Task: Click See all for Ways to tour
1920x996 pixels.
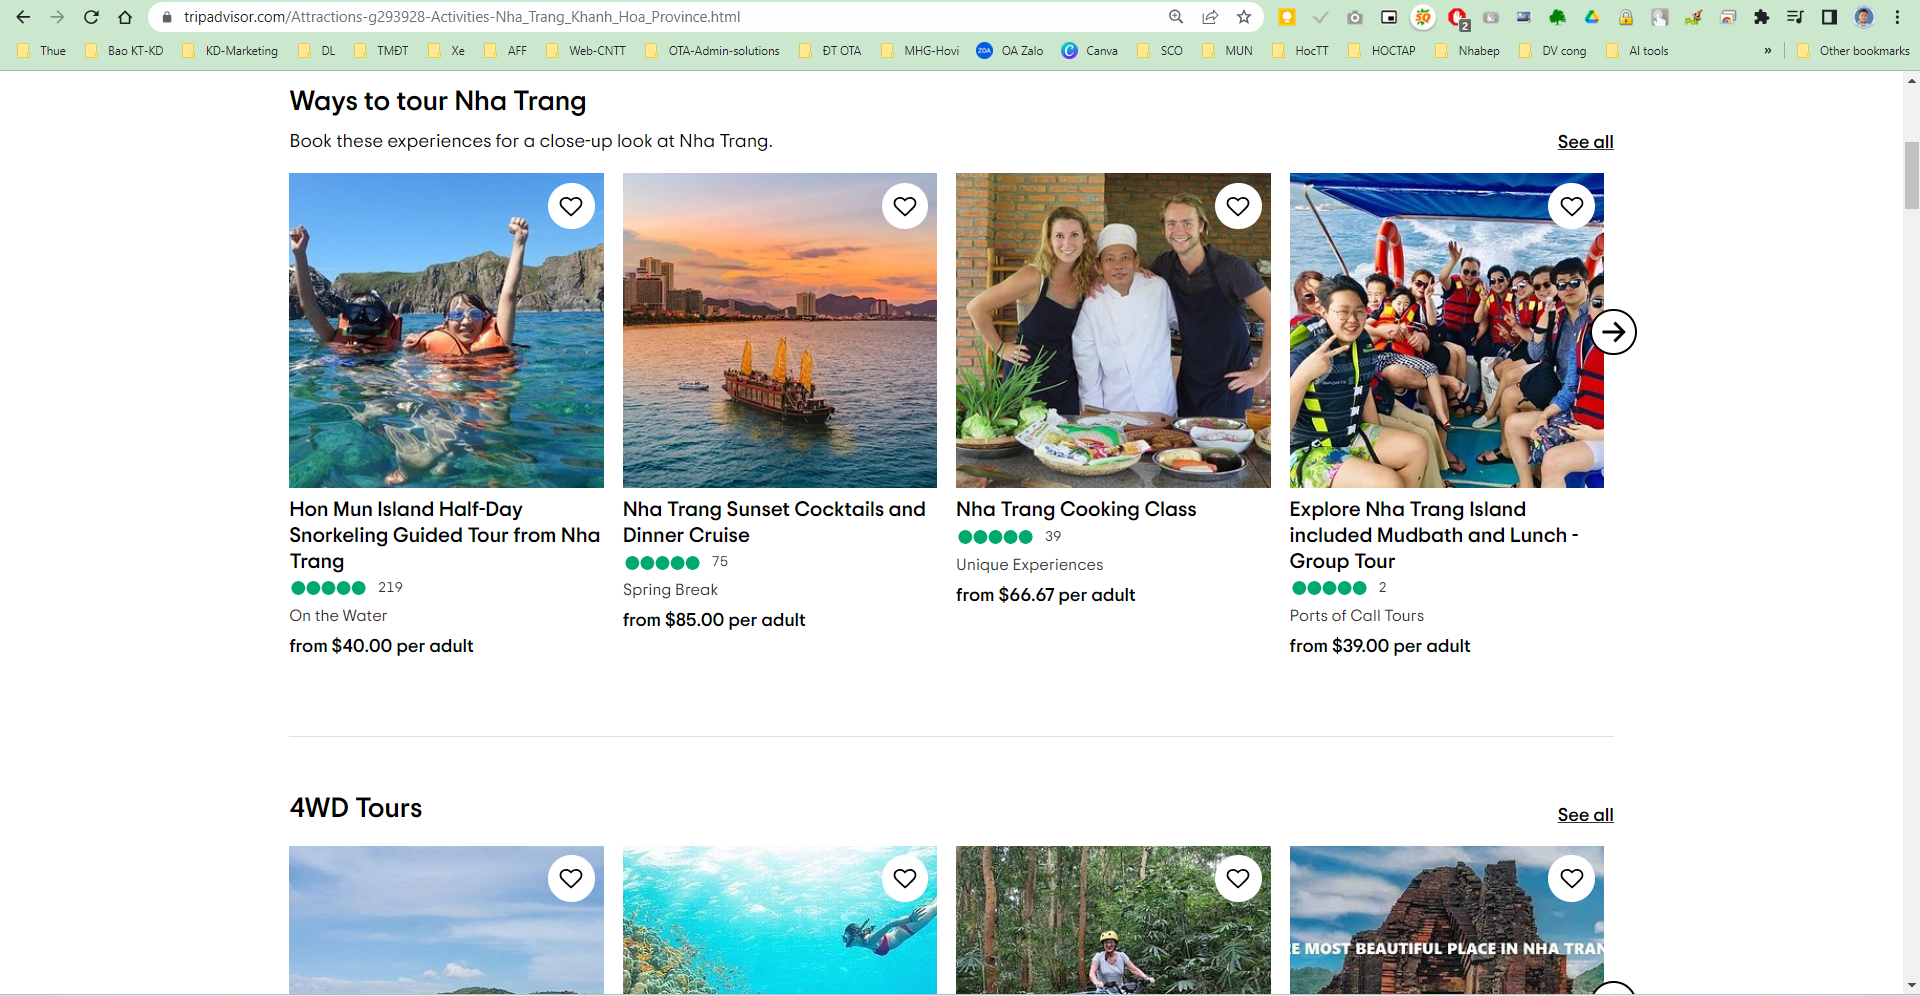Action: [1585, 142]
